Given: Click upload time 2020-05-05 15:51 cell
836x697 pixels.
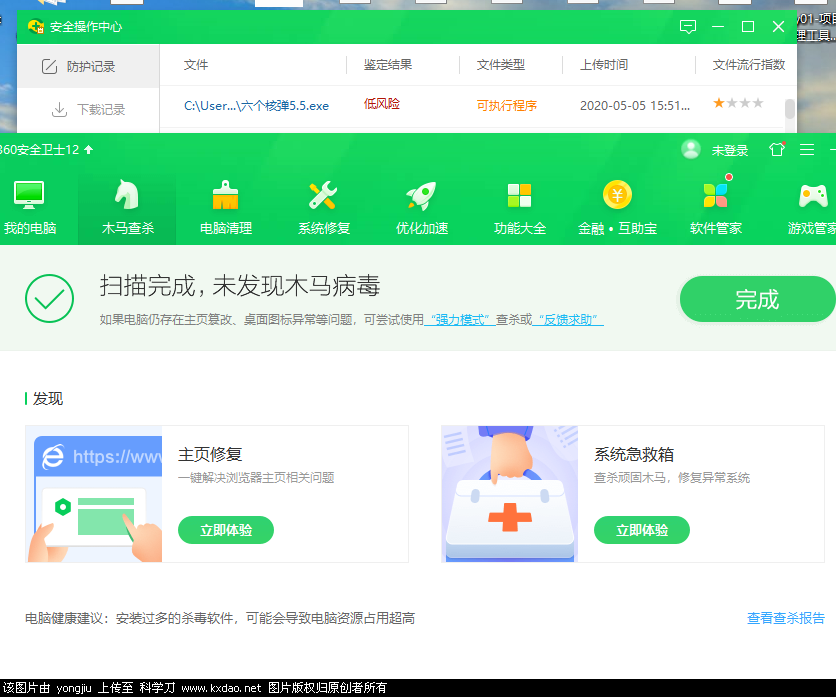Looking at the screenshot, I should (634, 106).
